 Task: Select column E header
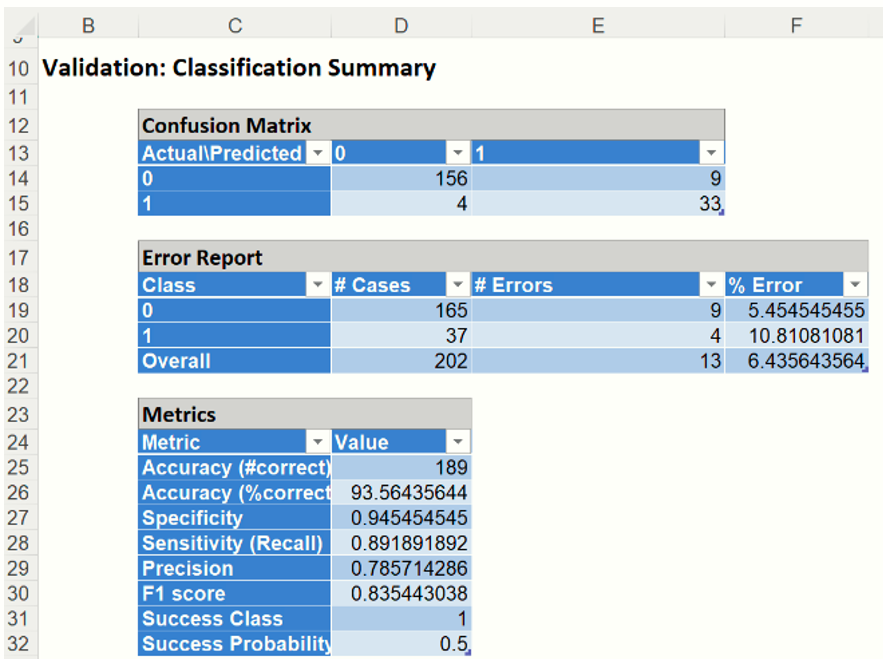pos(598,26)
